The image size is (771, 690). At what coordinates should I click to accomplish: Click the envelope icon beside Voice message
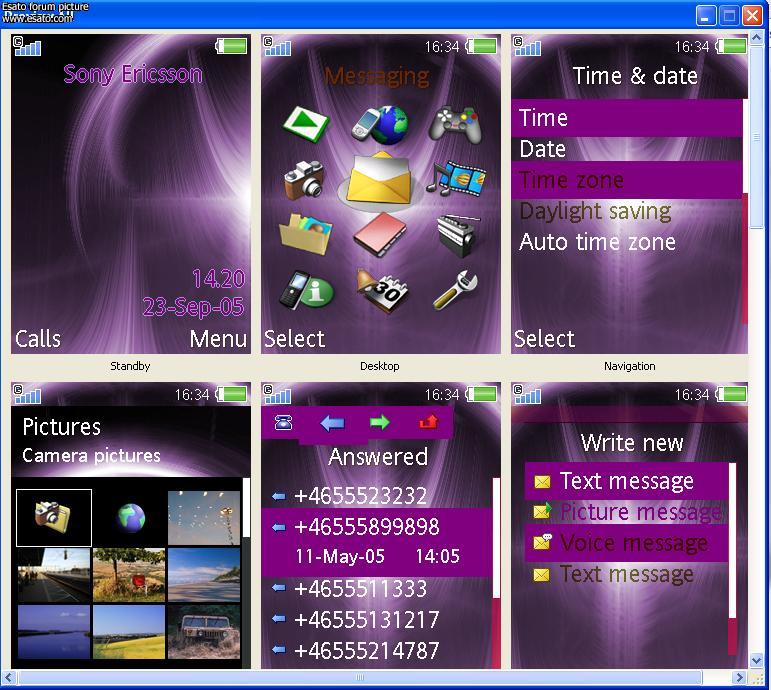point(542,541)
